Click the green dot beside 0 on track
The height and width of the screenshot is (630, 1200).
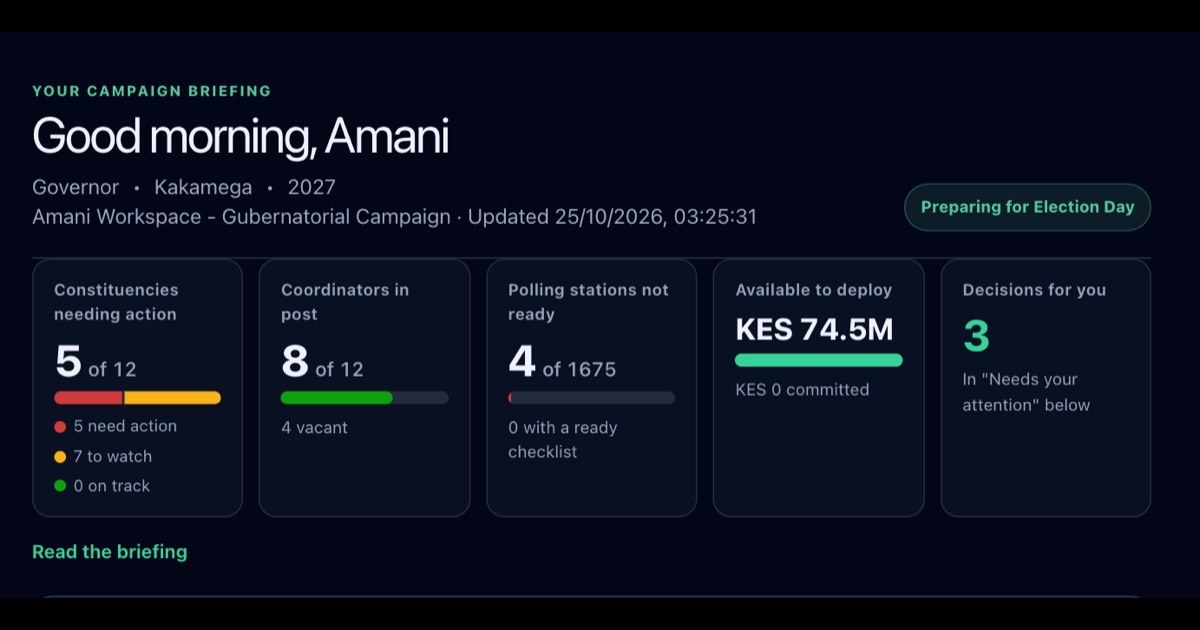60,487
